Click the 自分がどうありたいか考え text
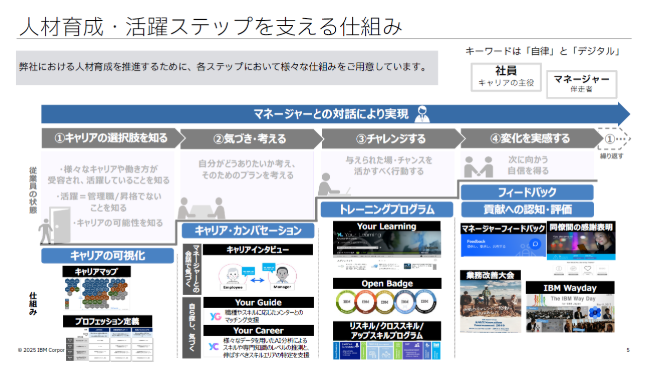 pos(247,164)
